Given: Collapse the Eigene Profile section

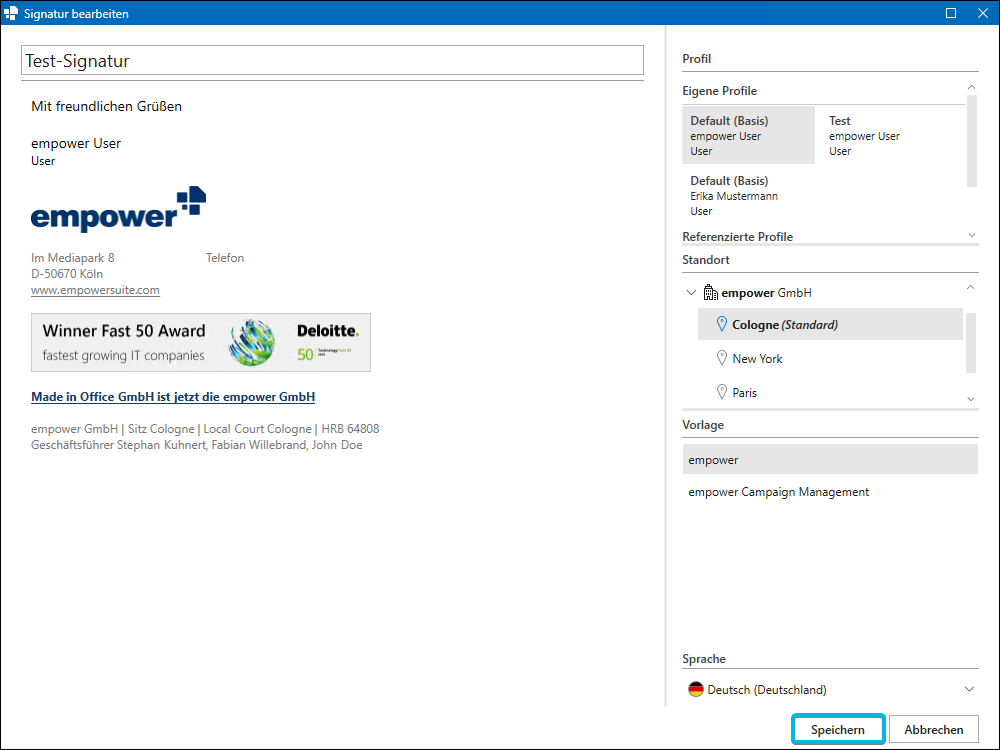Looking at the screenshot, I should click(x=971, y=87).
